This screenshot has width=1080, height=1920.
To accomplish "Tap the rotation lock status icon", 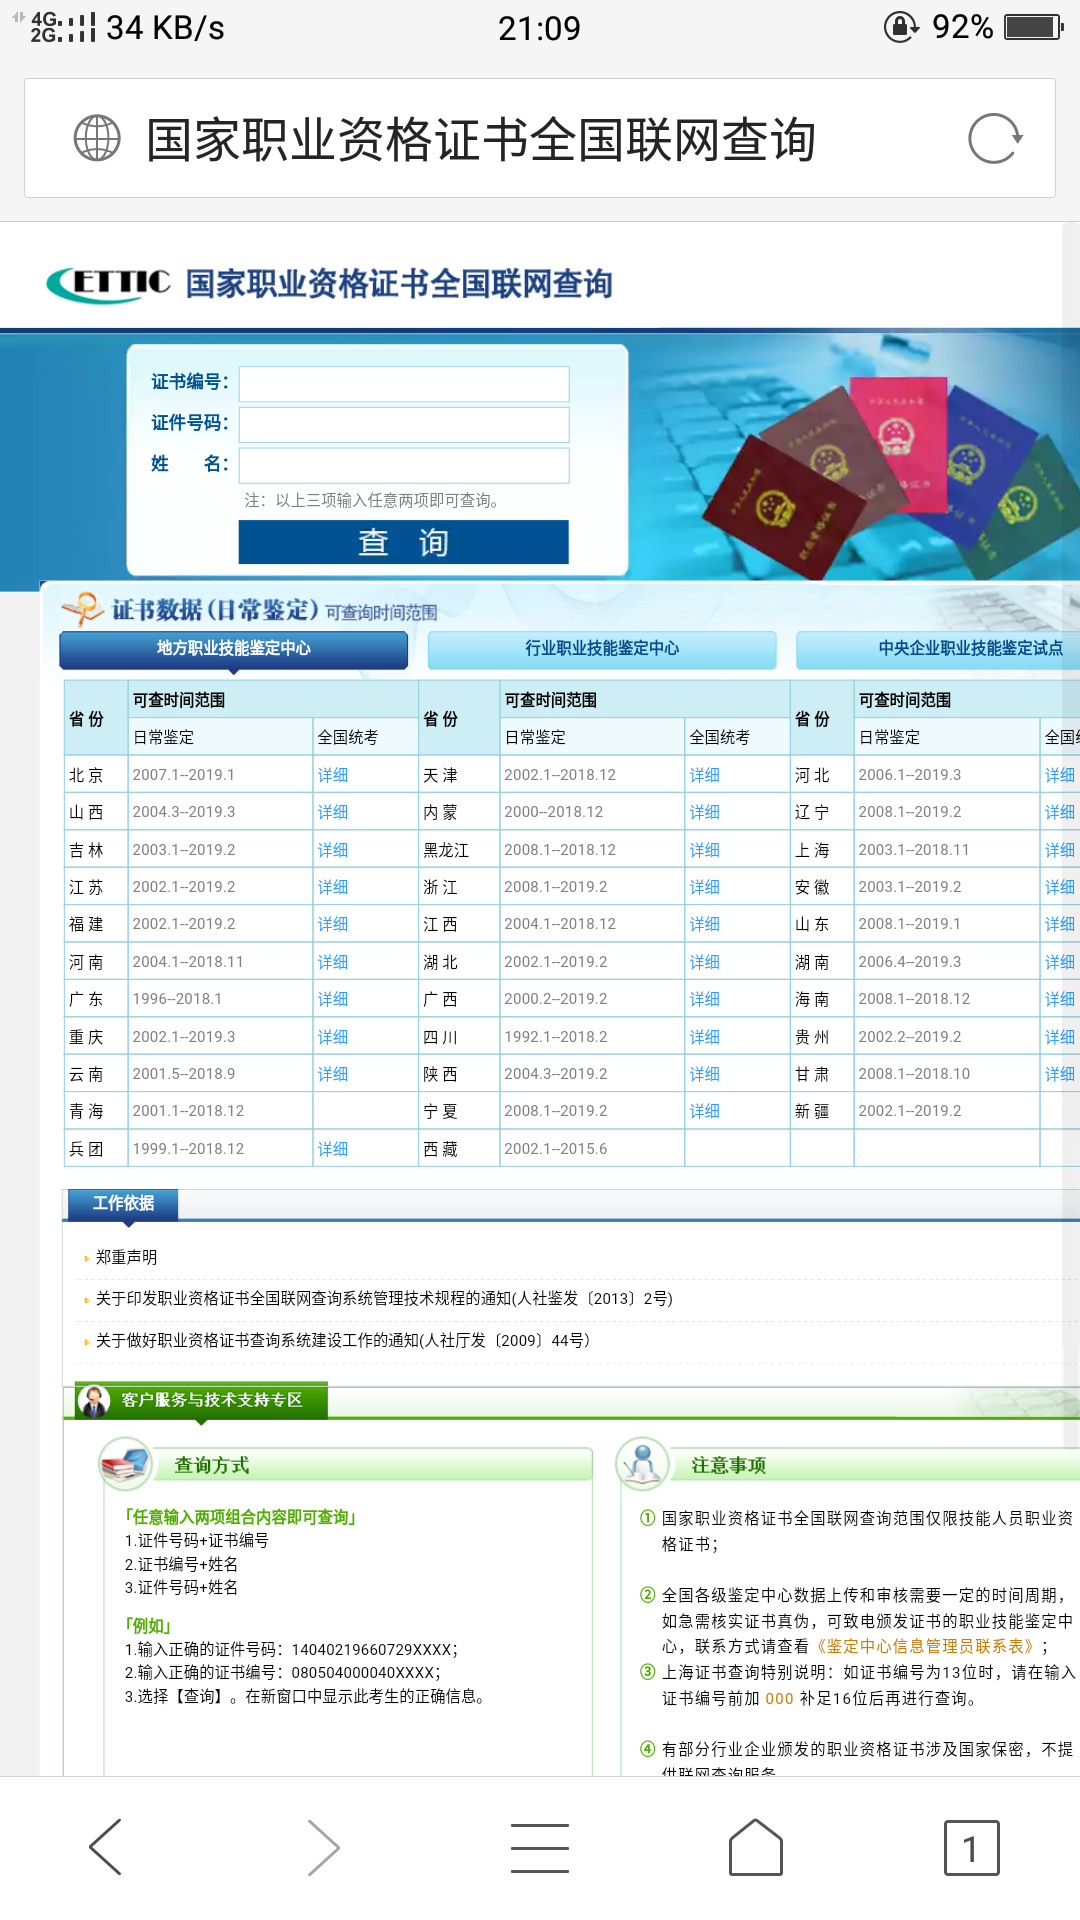I will [901, 27].
